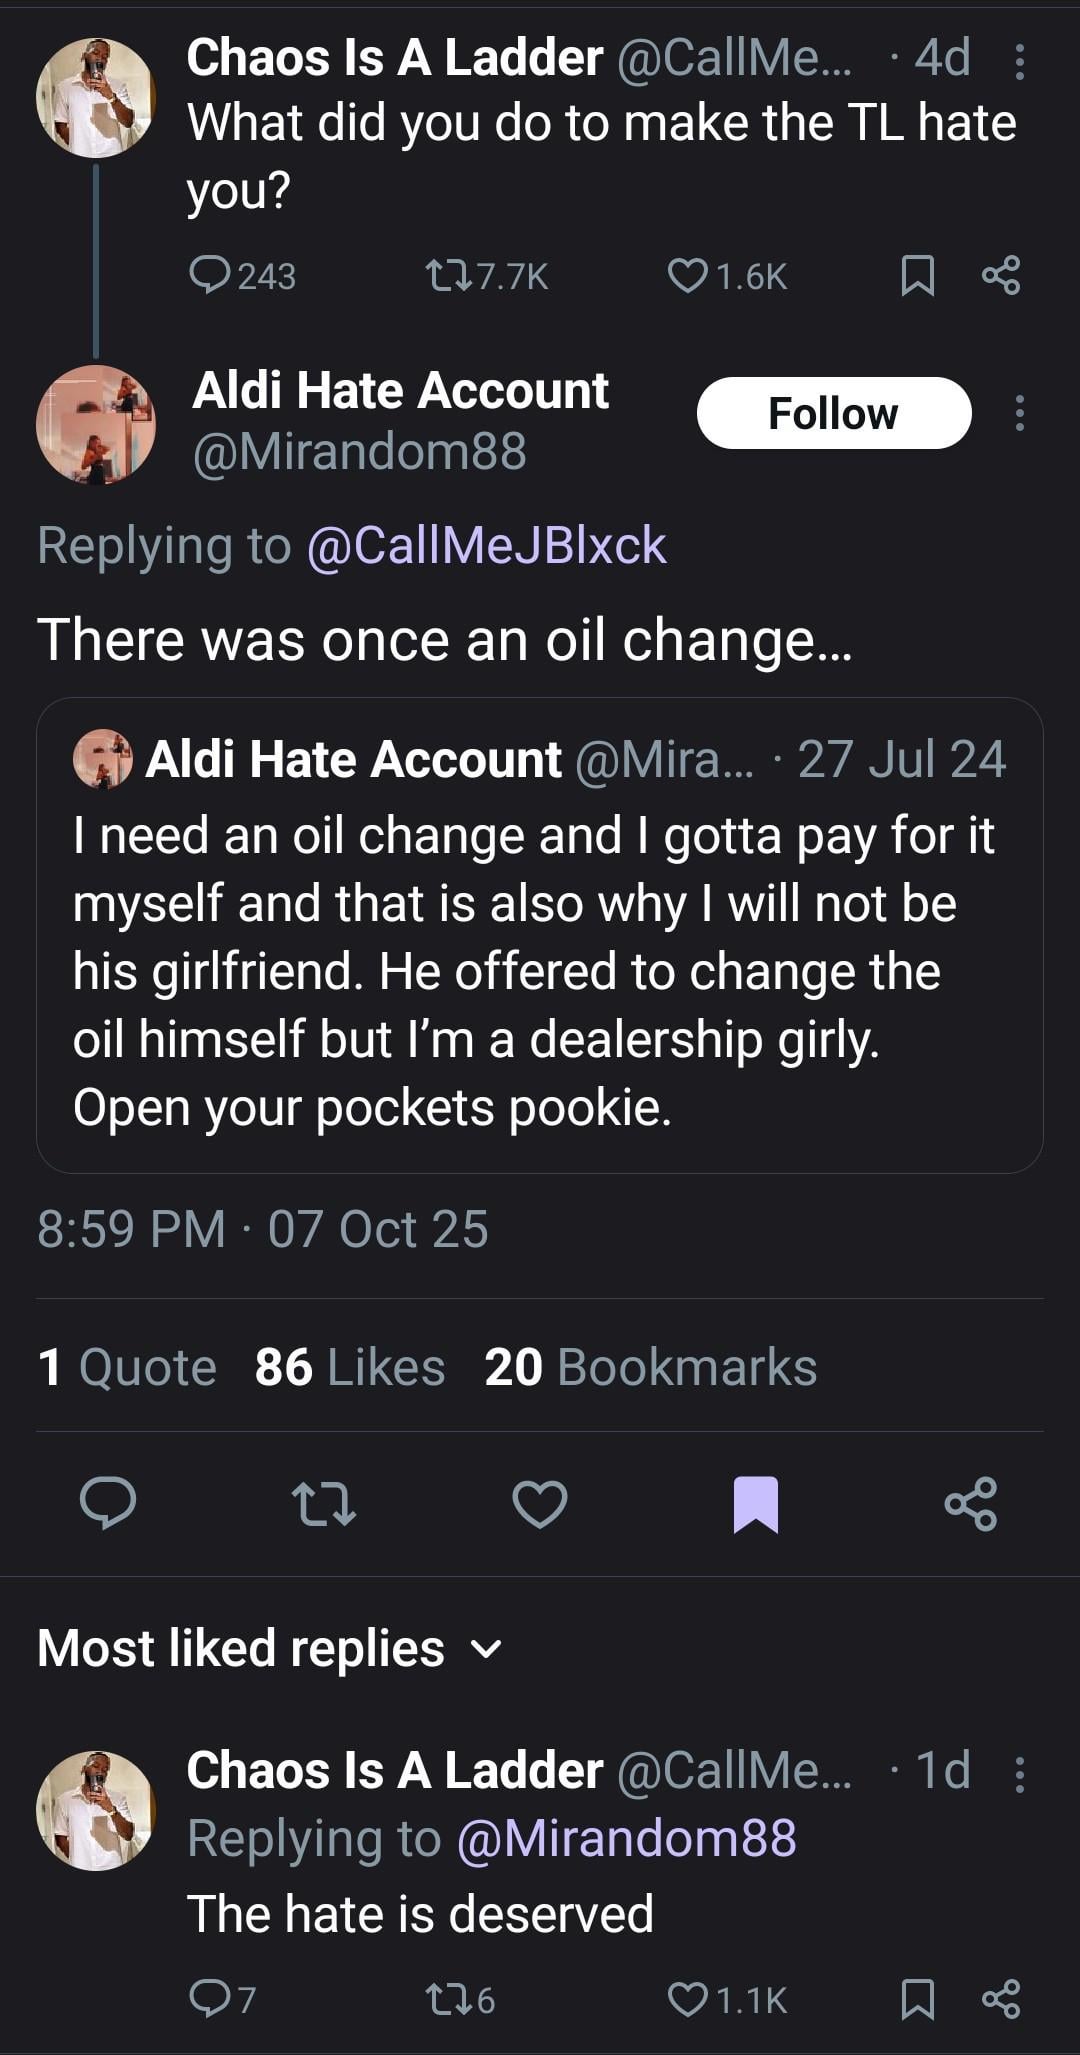The width and height of the screenshot is (1080, 2055).
Task: View the 1 Quote list
Action: pos(127,1367)
